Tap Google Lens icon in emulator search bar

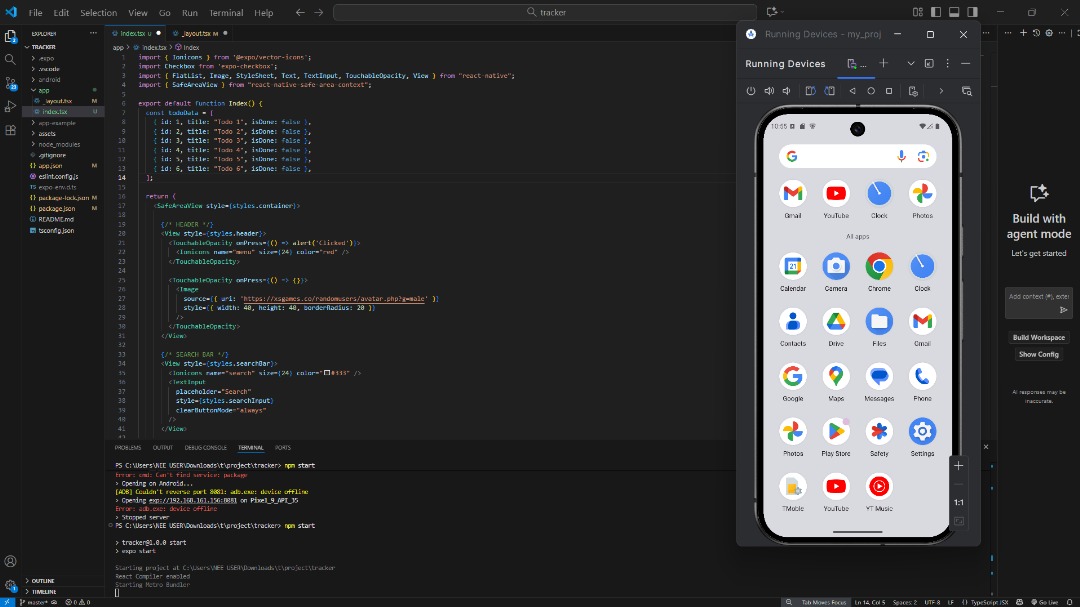(x=923, y=156)
